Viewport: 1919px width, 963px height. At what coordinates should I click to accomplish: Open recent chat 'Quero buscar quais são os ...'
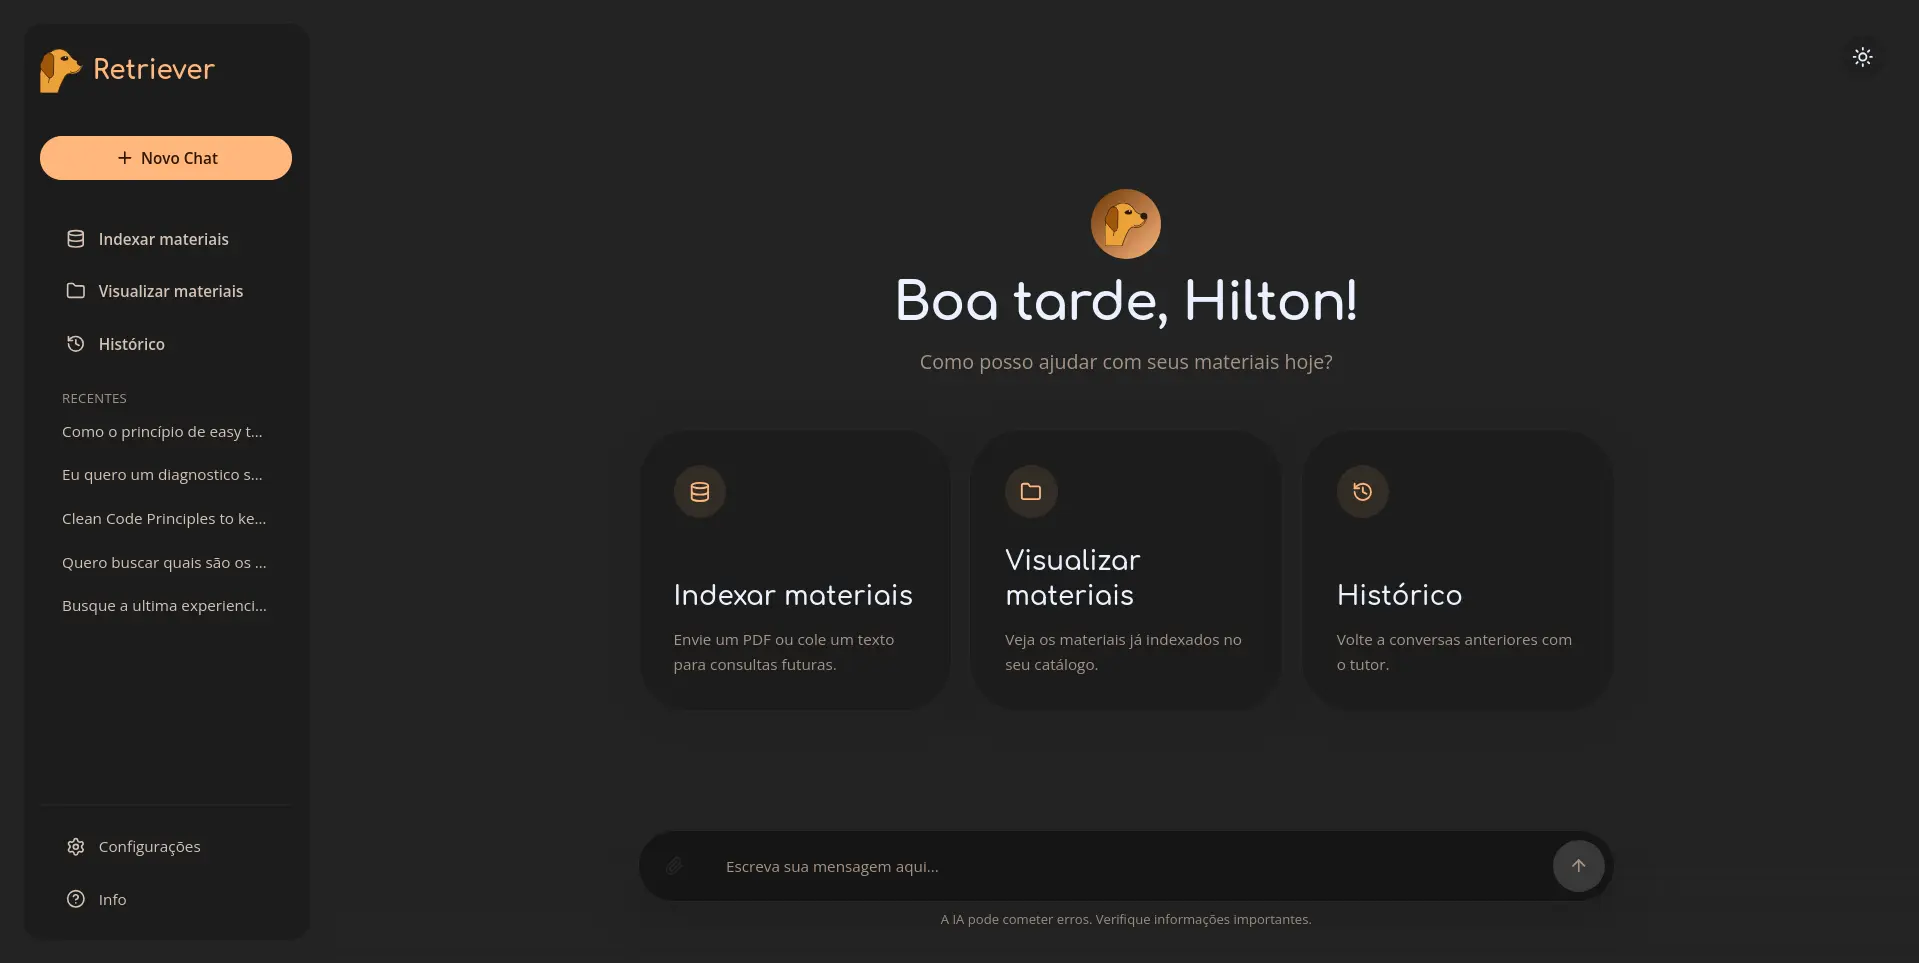point(164,563)
